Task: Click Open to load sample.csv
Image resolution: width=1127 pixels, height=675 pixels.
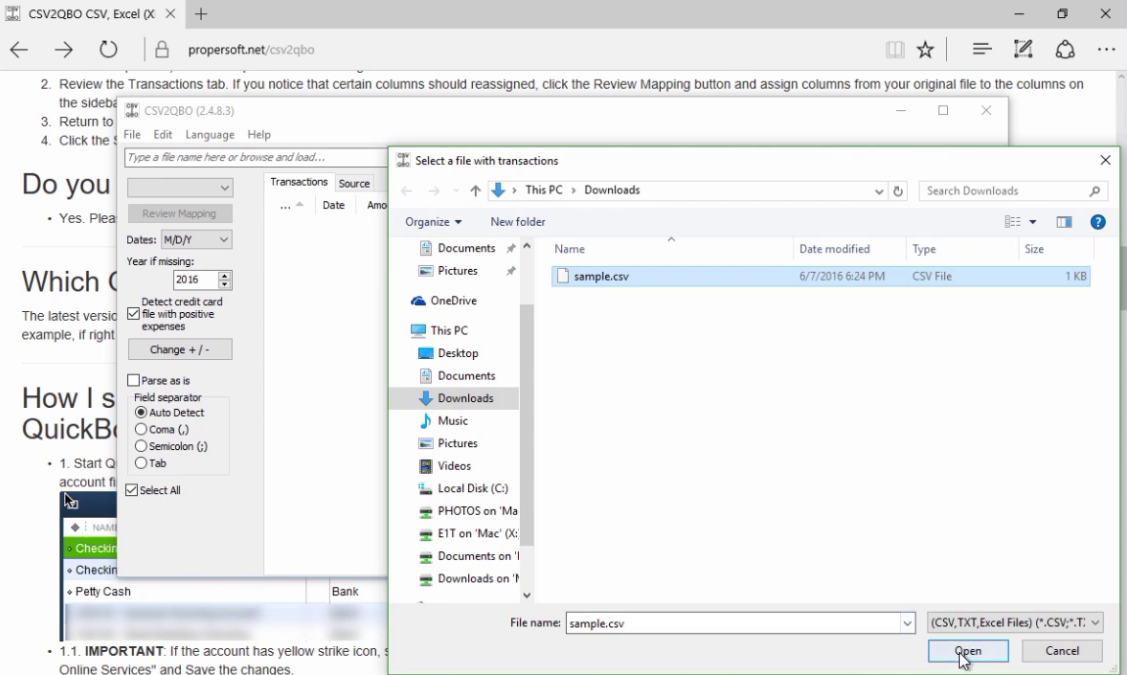Action: pos(968,651)
